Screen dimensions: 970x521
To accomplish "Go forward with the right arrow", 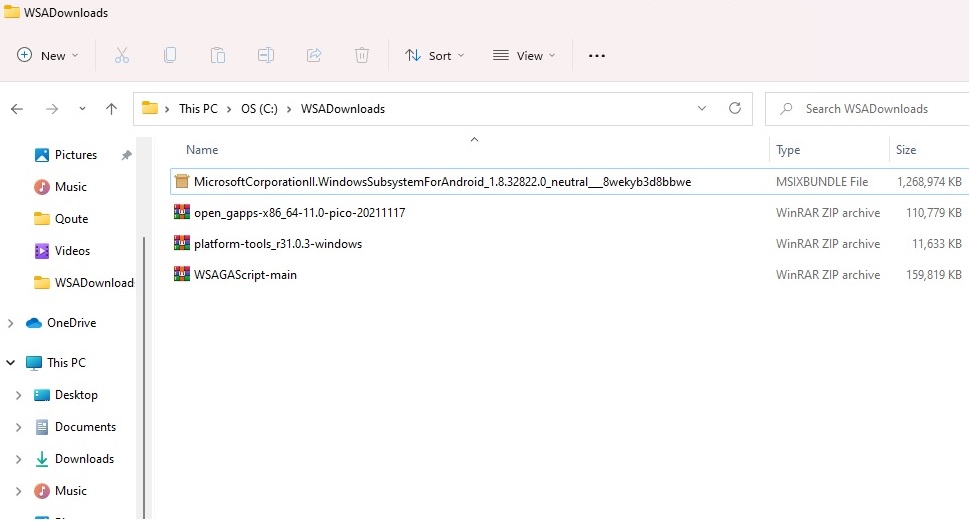I will coord(52,109).
